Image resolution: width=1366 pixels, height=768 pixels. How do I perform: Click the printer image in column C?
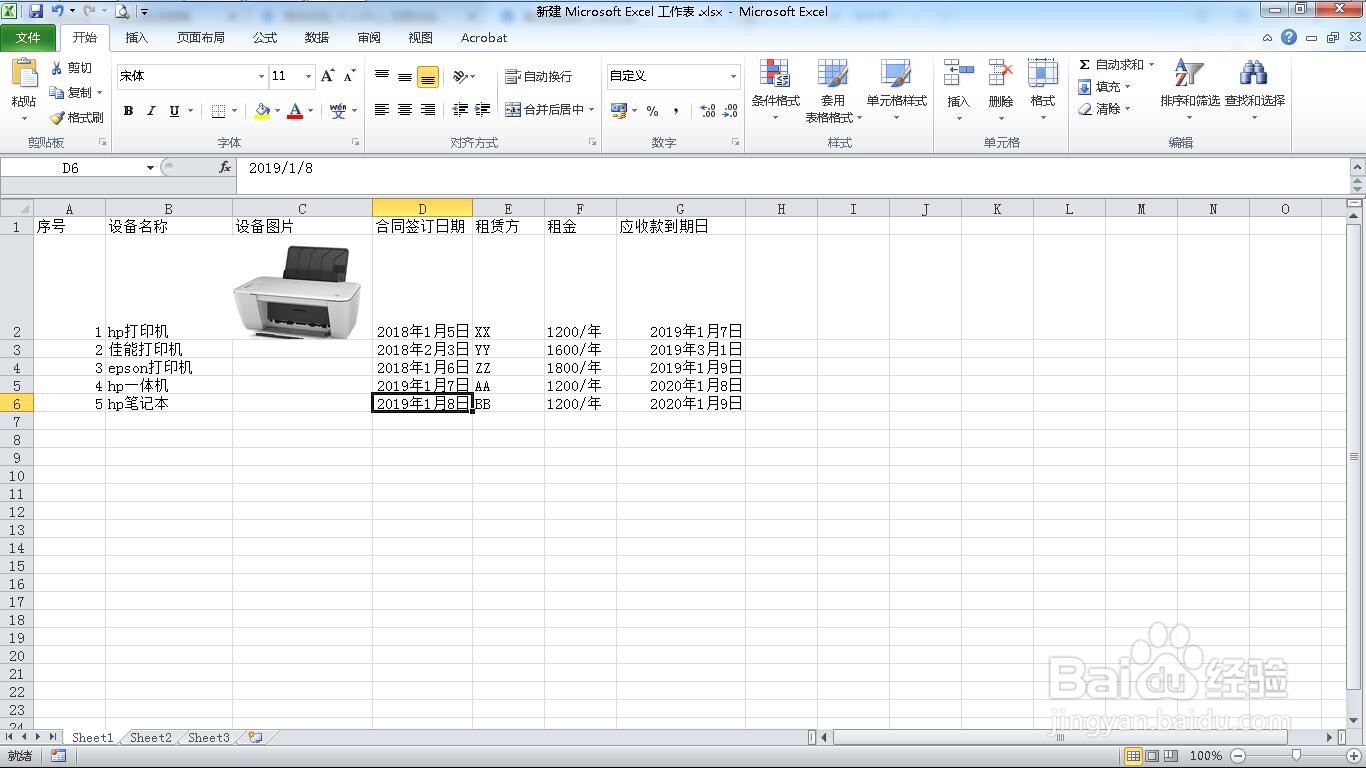click(297, 292)
